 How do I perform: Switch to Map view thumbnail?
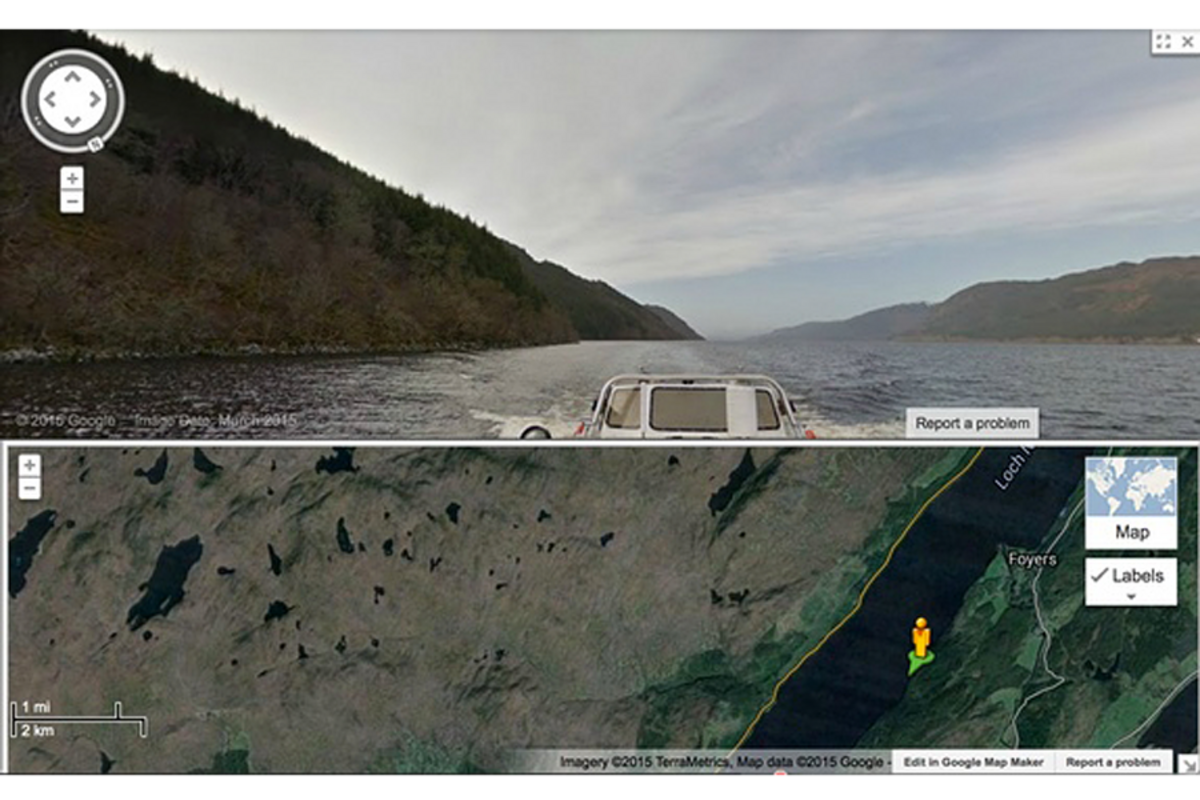pos(1131,502)
